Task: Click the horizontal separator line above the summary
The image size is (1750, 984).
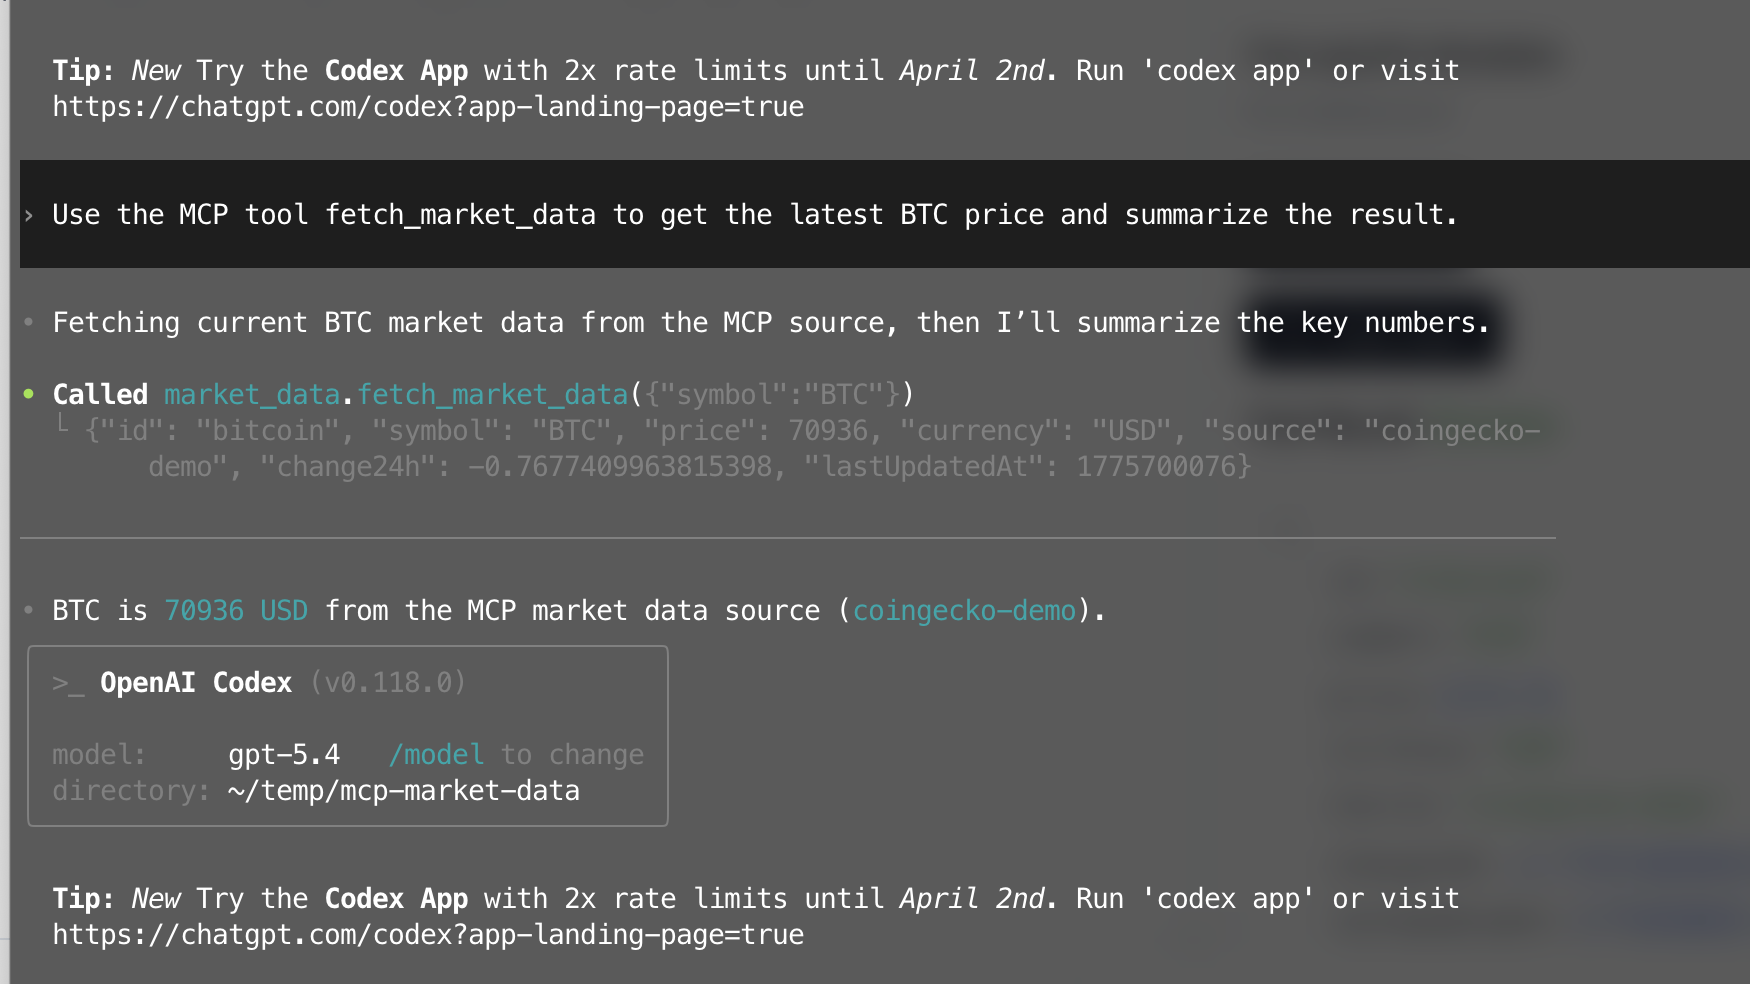Action: [788, 538]
